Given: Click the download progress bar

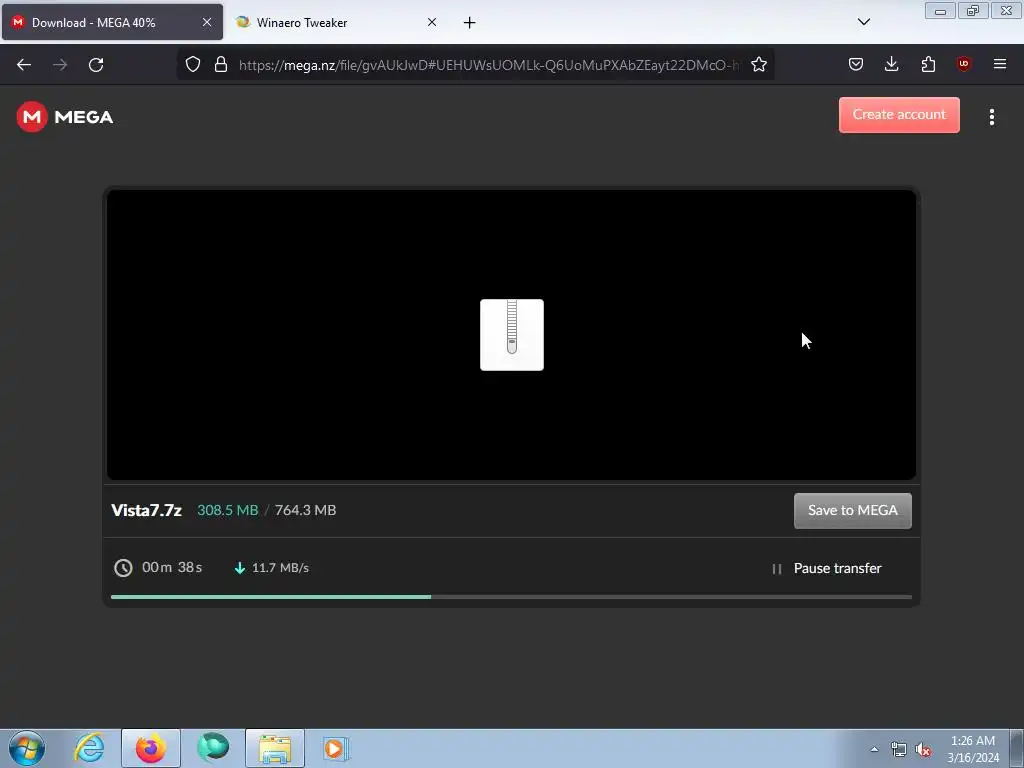Looking at the screenshot, I should click(x=511, y=596).
